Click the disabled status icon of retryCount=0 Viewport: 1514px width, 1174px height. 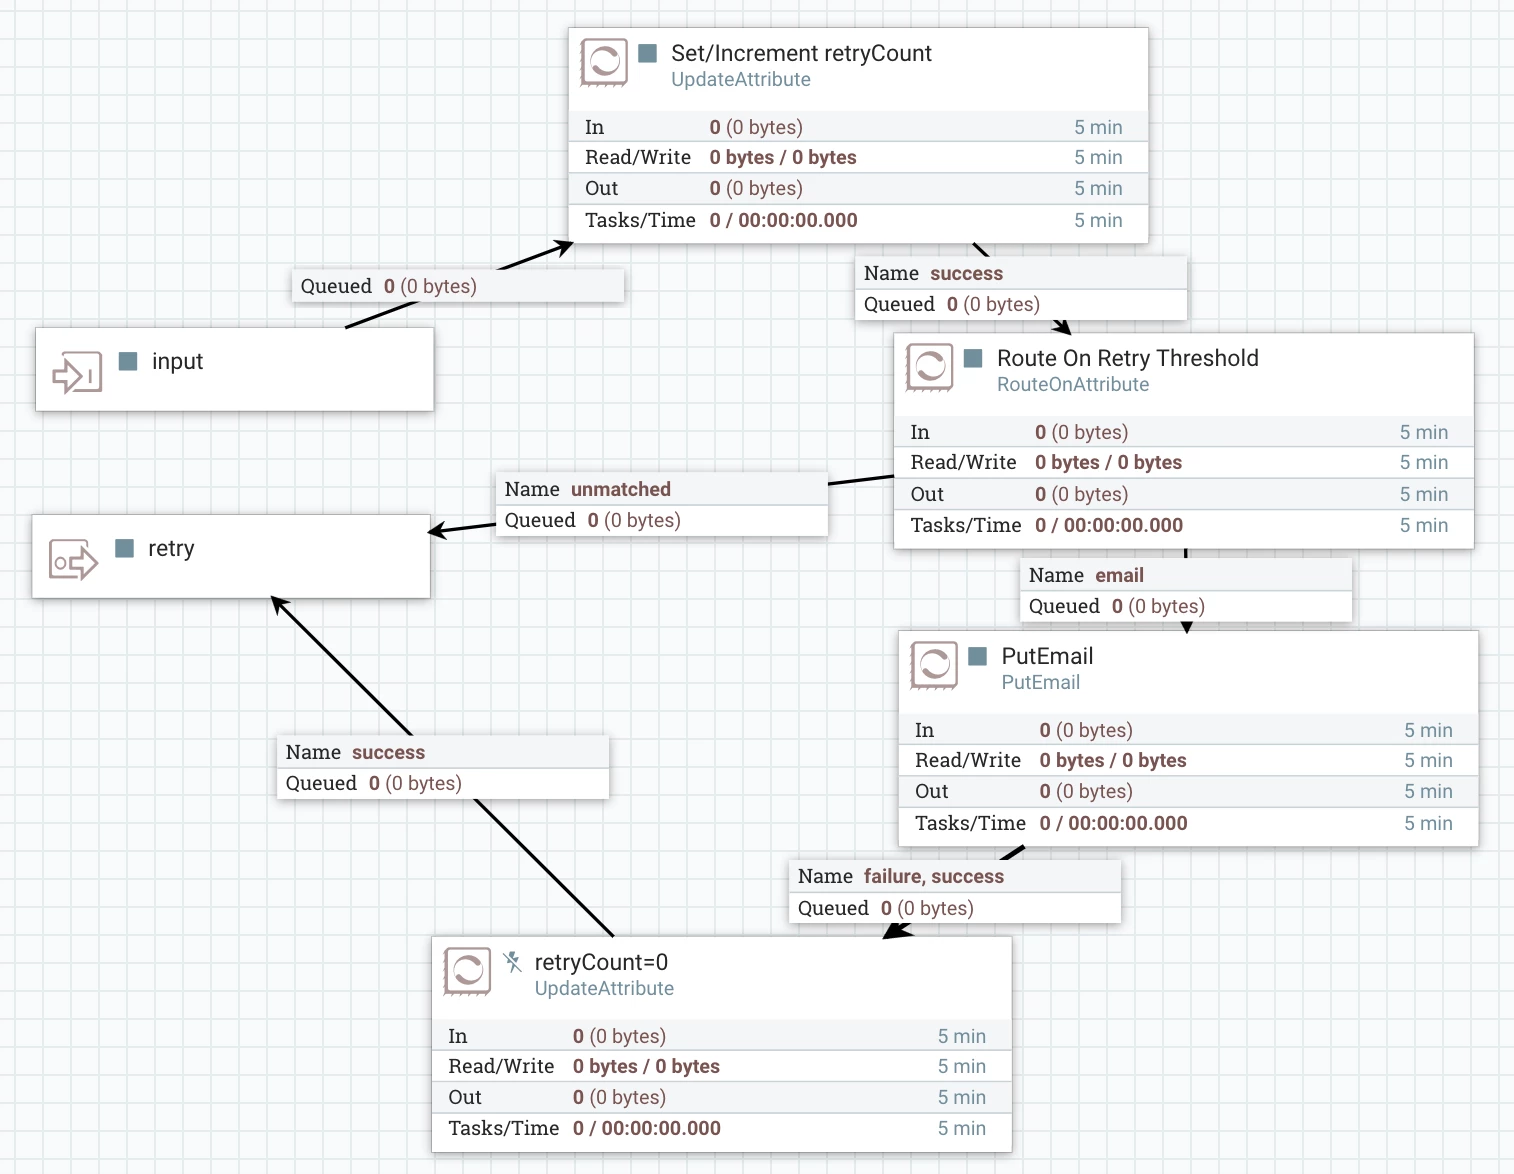click(512, 962)
